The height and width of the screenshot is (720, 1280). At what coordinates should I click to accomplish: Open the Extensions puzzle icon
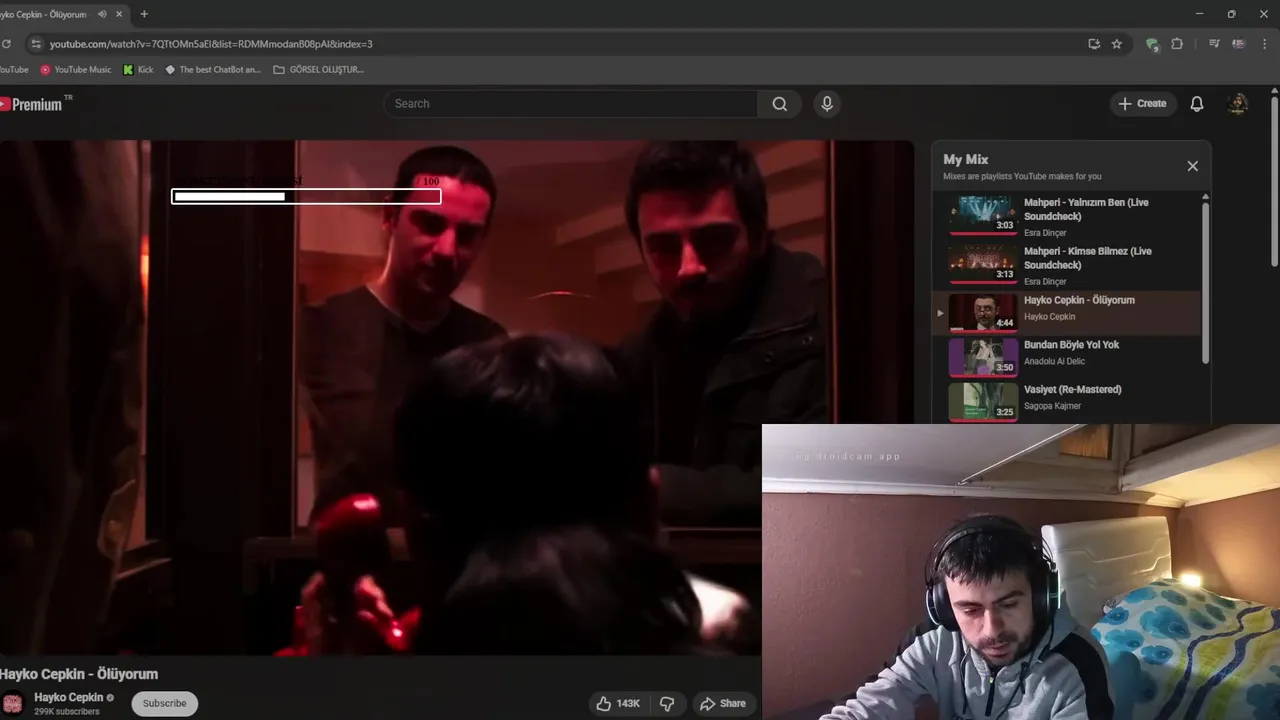(1177, 44)
